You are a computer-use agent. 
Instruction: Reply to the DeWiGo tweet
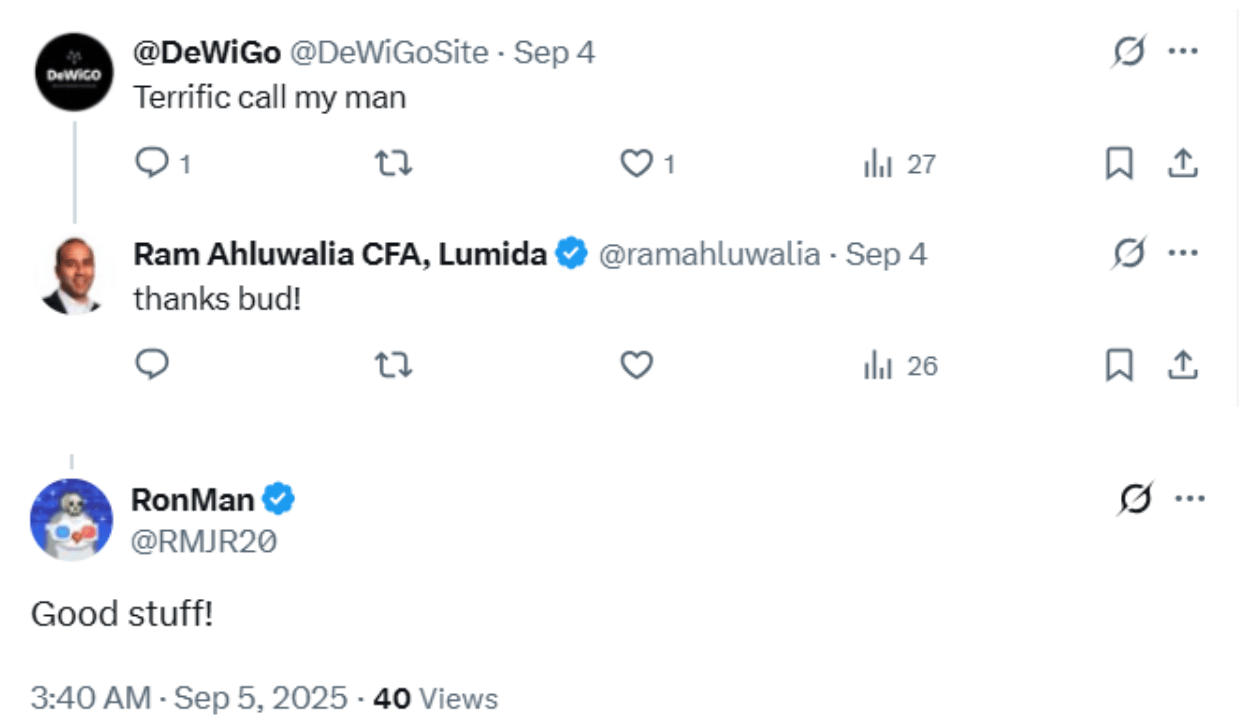(x=152, y=163)
